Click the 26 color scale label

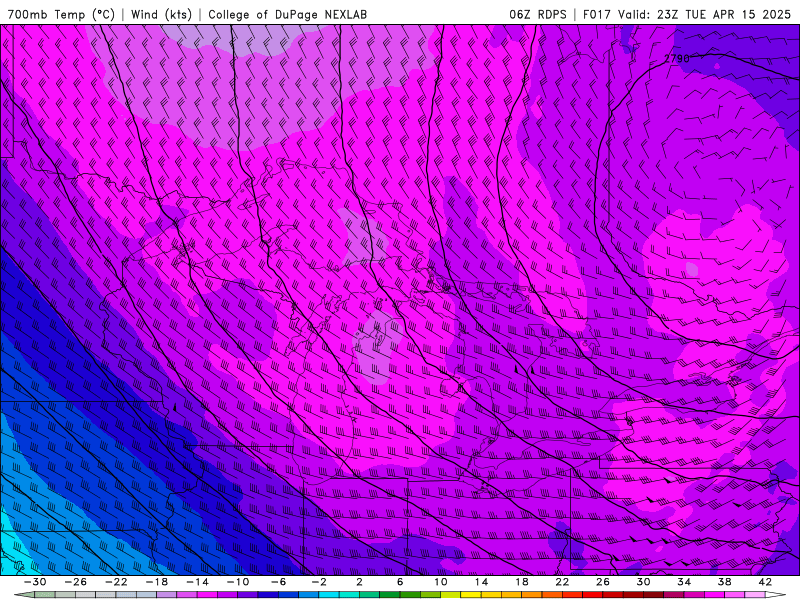603,582
